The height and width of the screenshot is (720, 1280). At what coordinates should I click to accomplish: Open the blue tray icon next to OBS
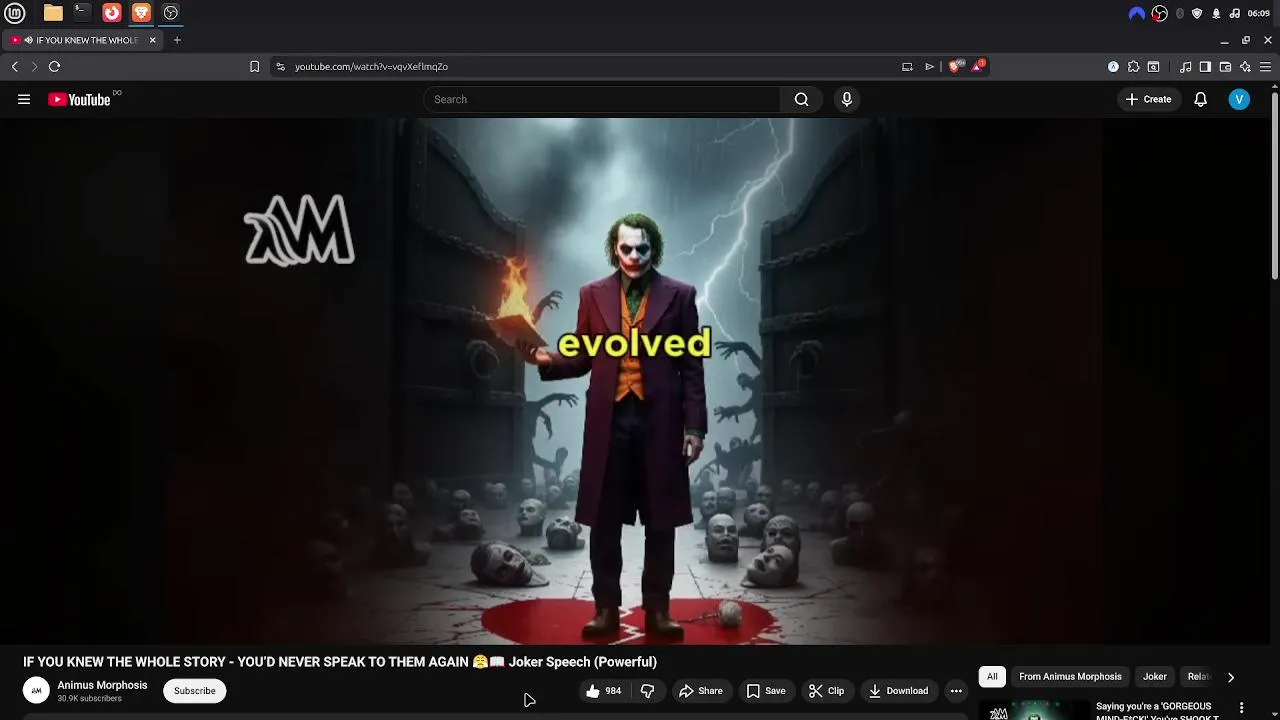[1137, 13]
